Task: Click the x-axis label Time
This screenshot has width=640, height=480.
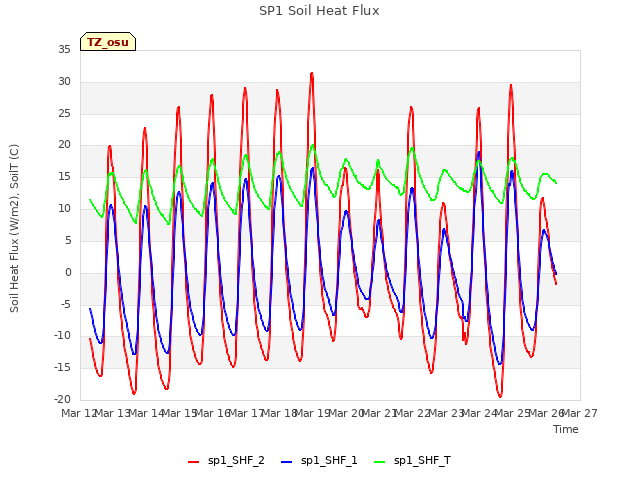Action: 566,429
